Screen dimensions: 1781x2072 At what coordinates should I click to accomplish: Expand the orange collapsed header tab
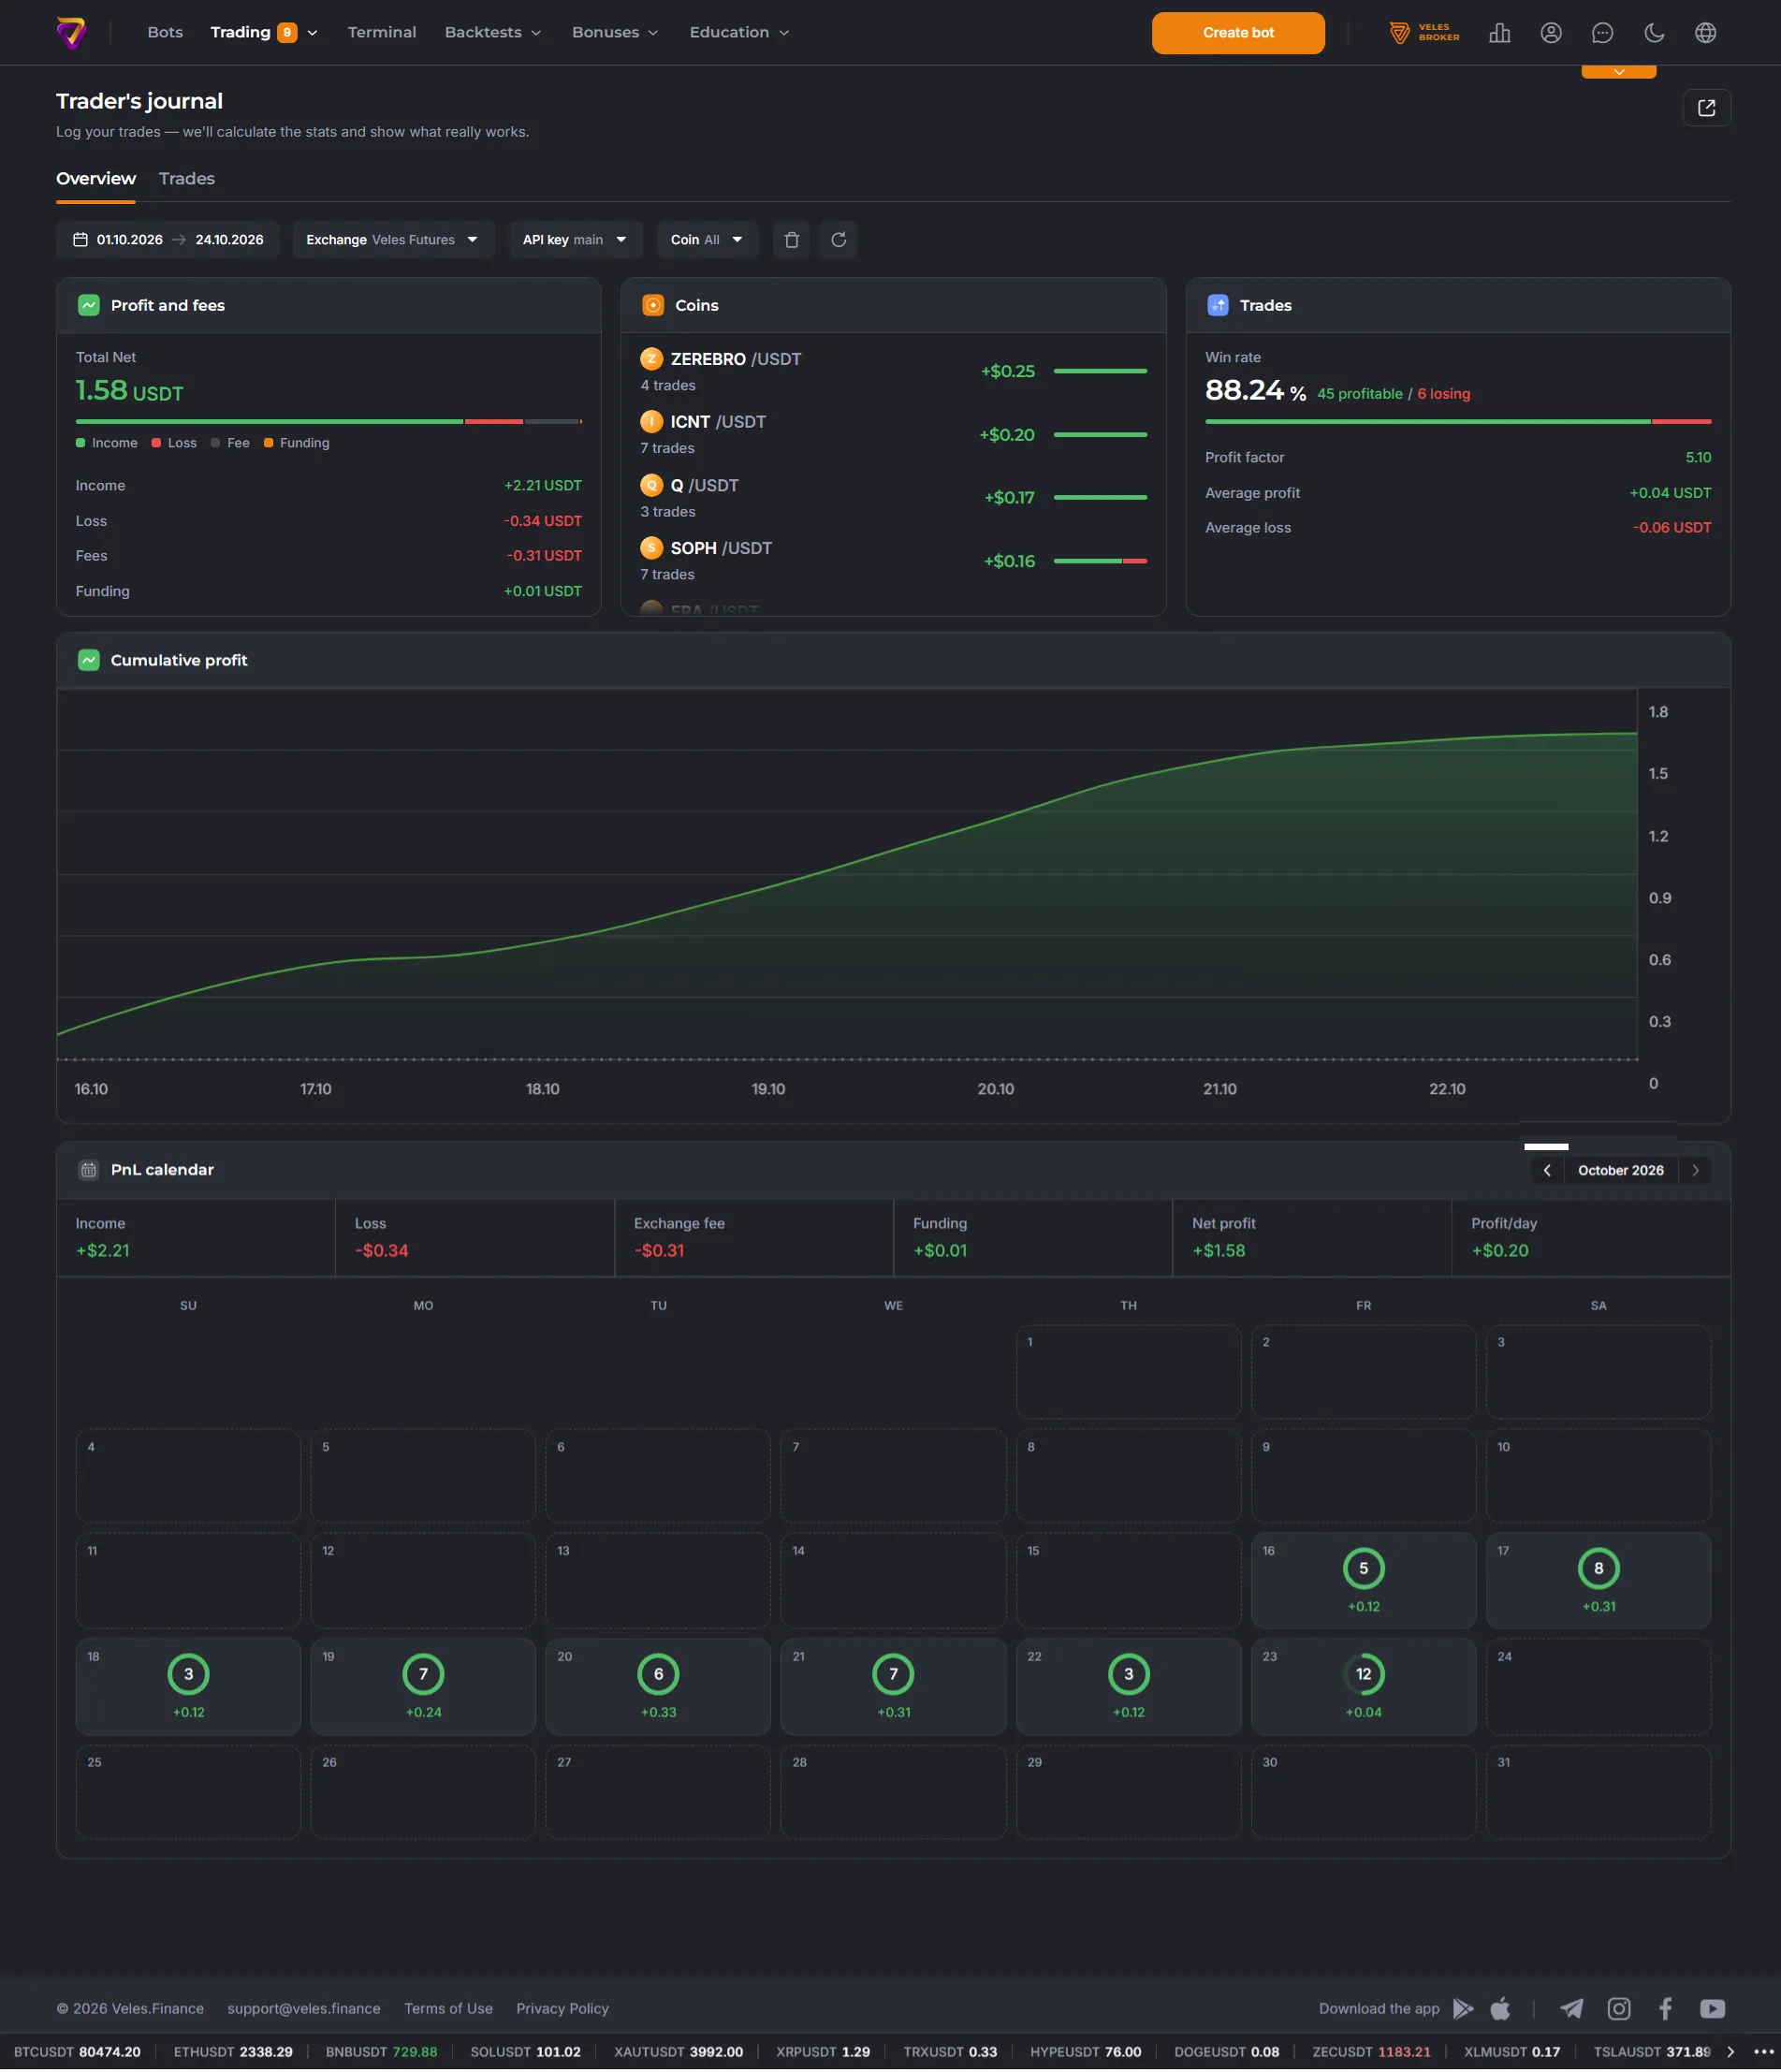coord(1618,72)
